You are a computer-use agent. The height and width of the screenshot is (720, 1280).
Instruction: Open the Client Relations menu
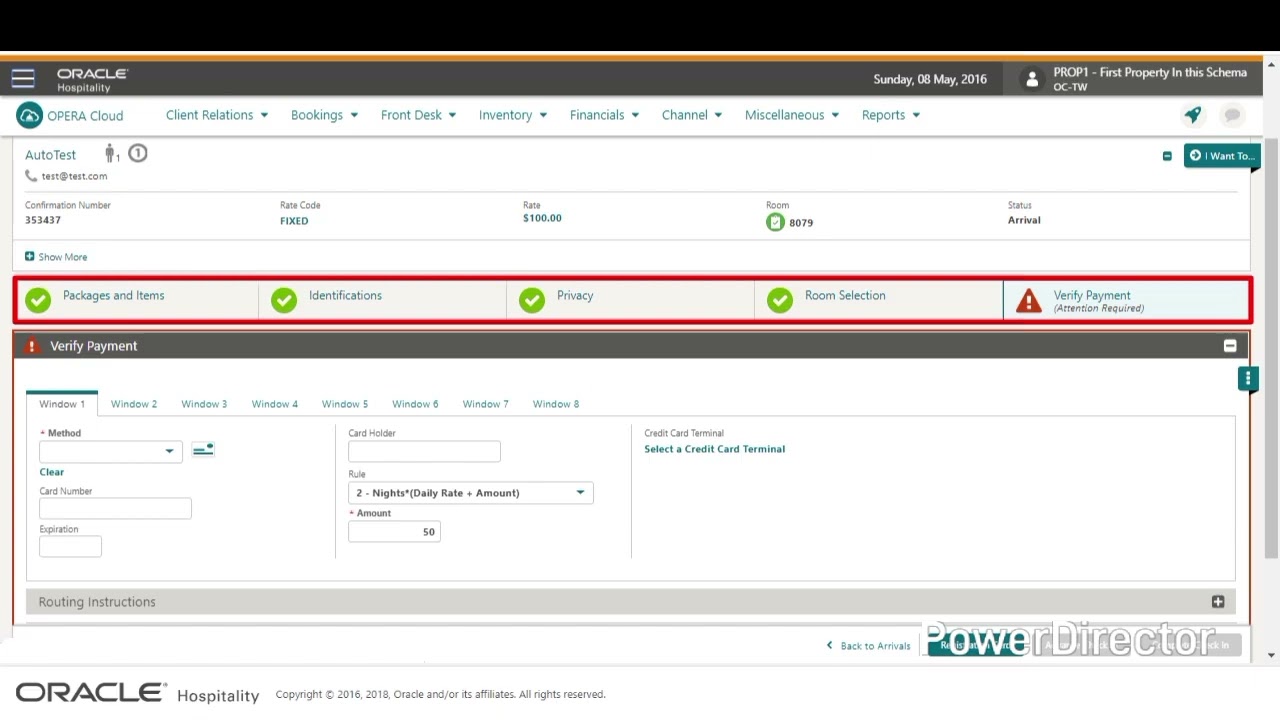(217, 115)
